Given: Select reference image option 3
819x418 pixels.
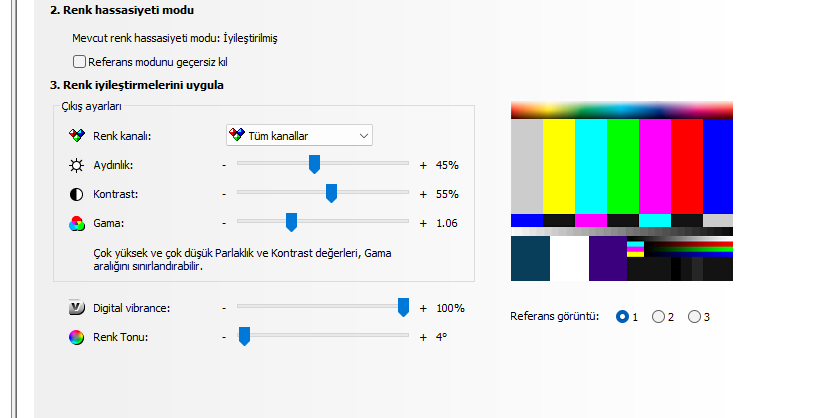Looking at the screenshot, I should click(x=694, y=317).
